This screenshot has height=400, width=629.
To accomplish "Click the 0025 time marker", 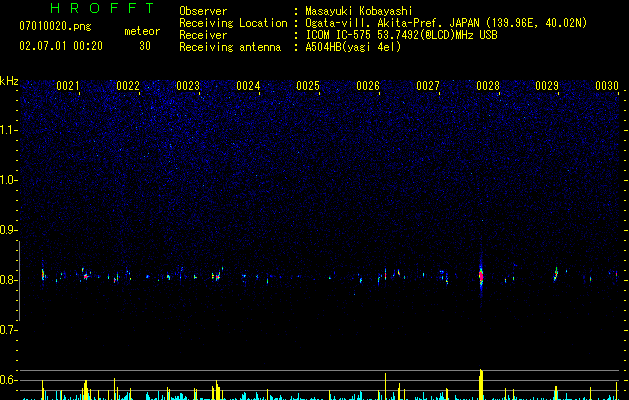I will 308,86.
